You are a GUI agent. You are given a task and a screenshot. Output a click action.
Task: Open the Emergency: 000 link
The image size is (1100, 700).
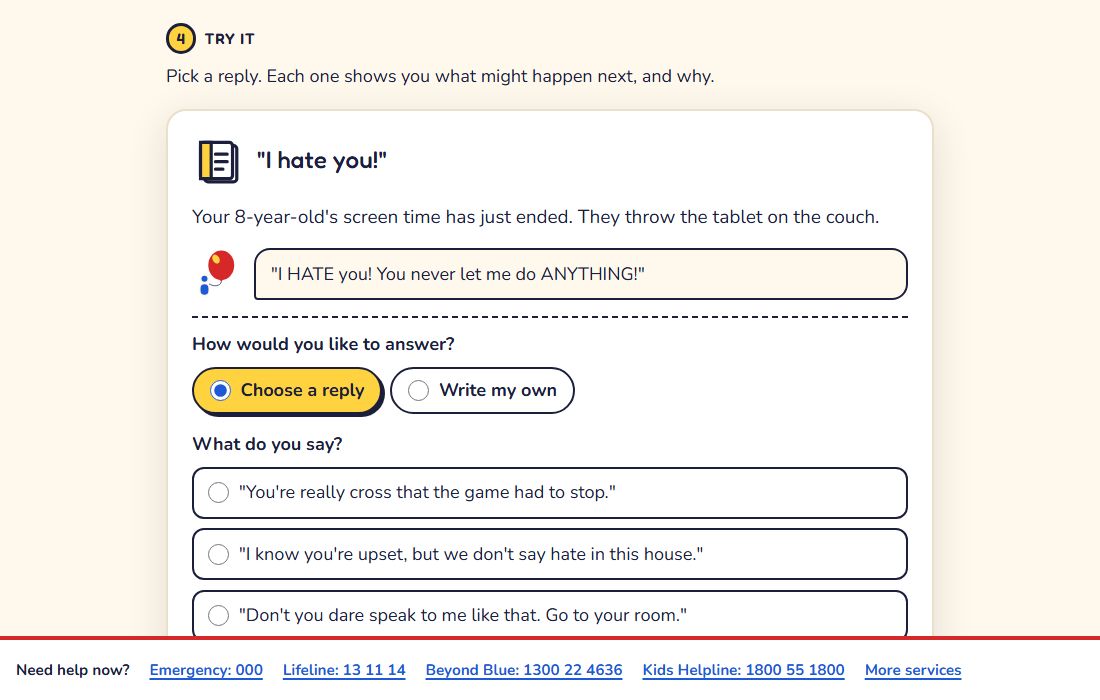pyautogui.click(x=206, y=670)
